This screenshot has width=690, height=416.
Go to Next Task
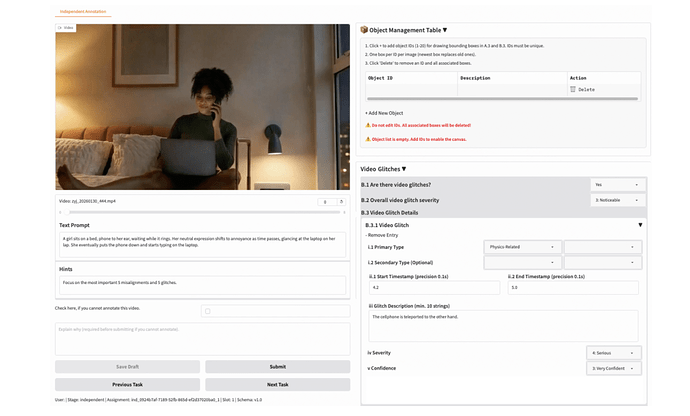tap(277, 384)
